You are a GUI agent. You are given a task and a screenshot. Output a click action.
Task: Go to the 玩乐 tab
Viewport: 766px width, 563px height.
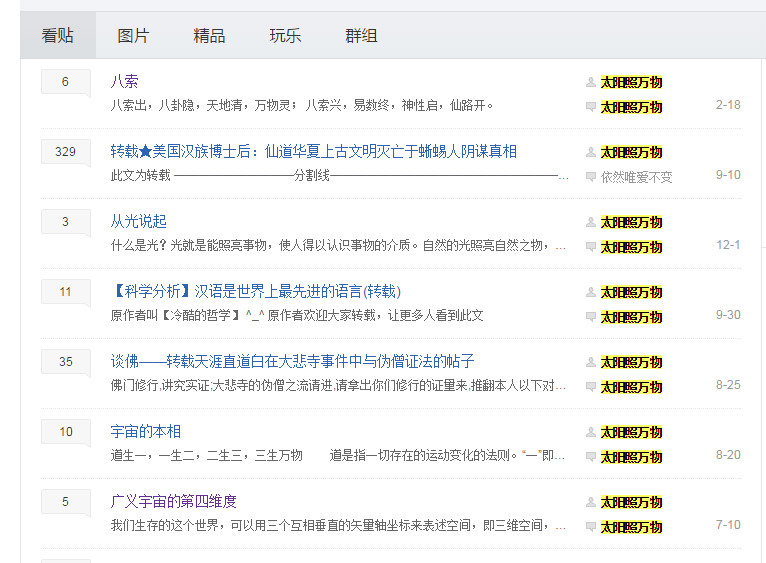click(x=285, y=35)
